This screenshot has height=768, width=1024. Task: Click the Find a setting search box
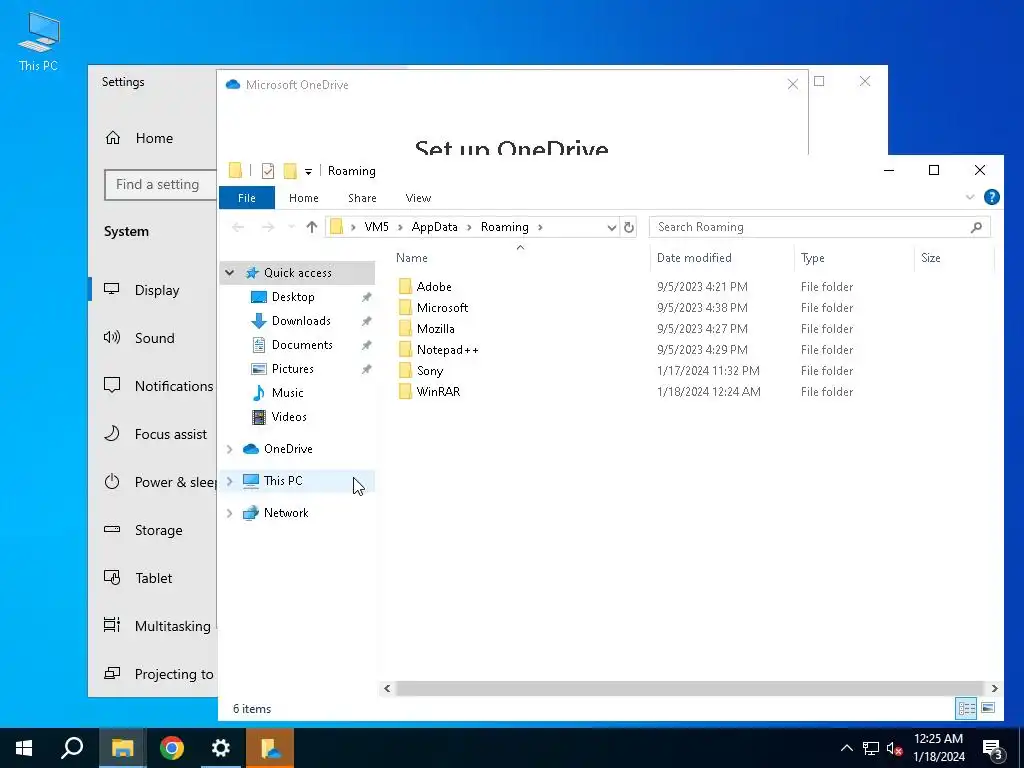pyautogui.click(x=161, y=185)
